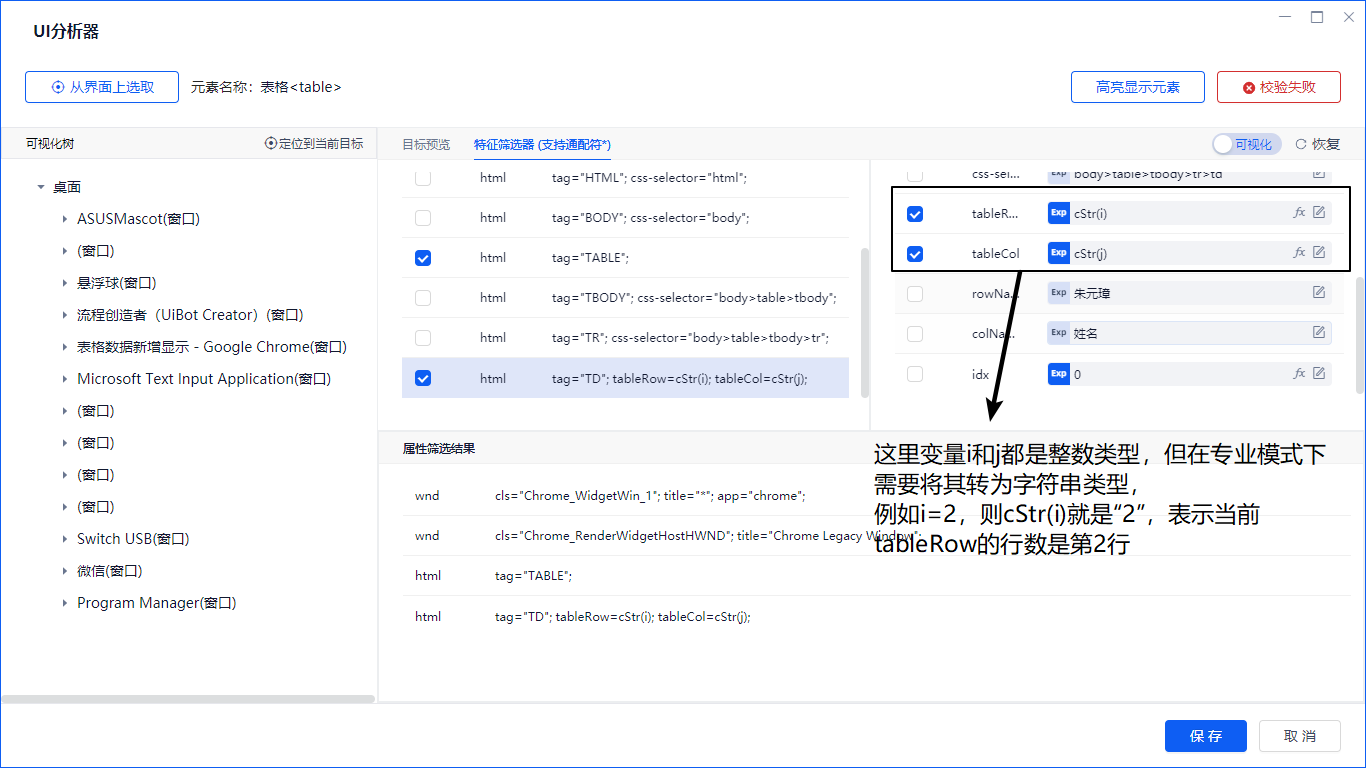Expand the Program Manager(窗口) node
Screen dimensions: 1366x768
tap(65, 603)
